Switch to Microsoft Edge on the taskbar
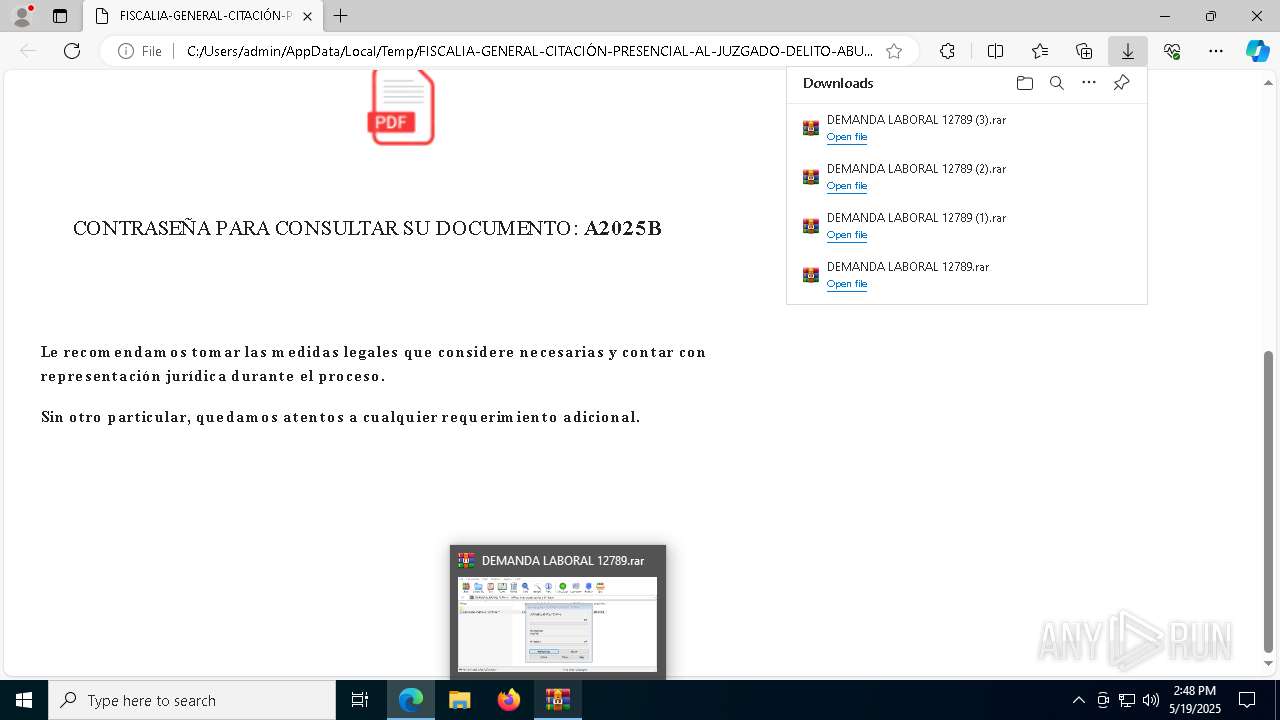This screenshot has height=720, width=1280. [x=411, y=700]
